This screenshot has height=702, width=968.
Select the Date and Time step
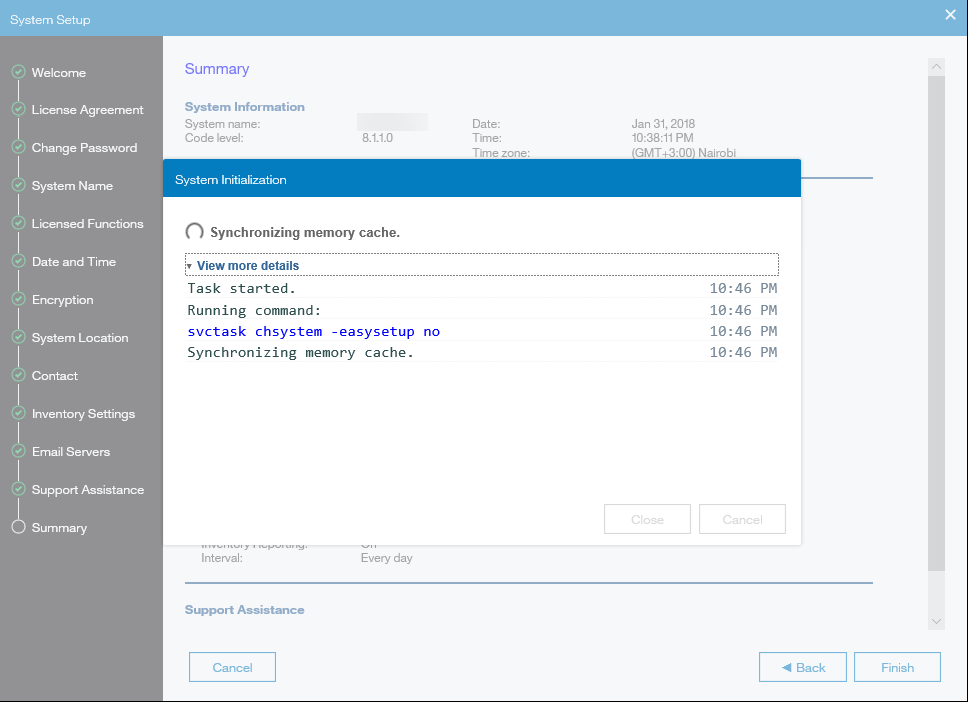[x=73, y=262]
